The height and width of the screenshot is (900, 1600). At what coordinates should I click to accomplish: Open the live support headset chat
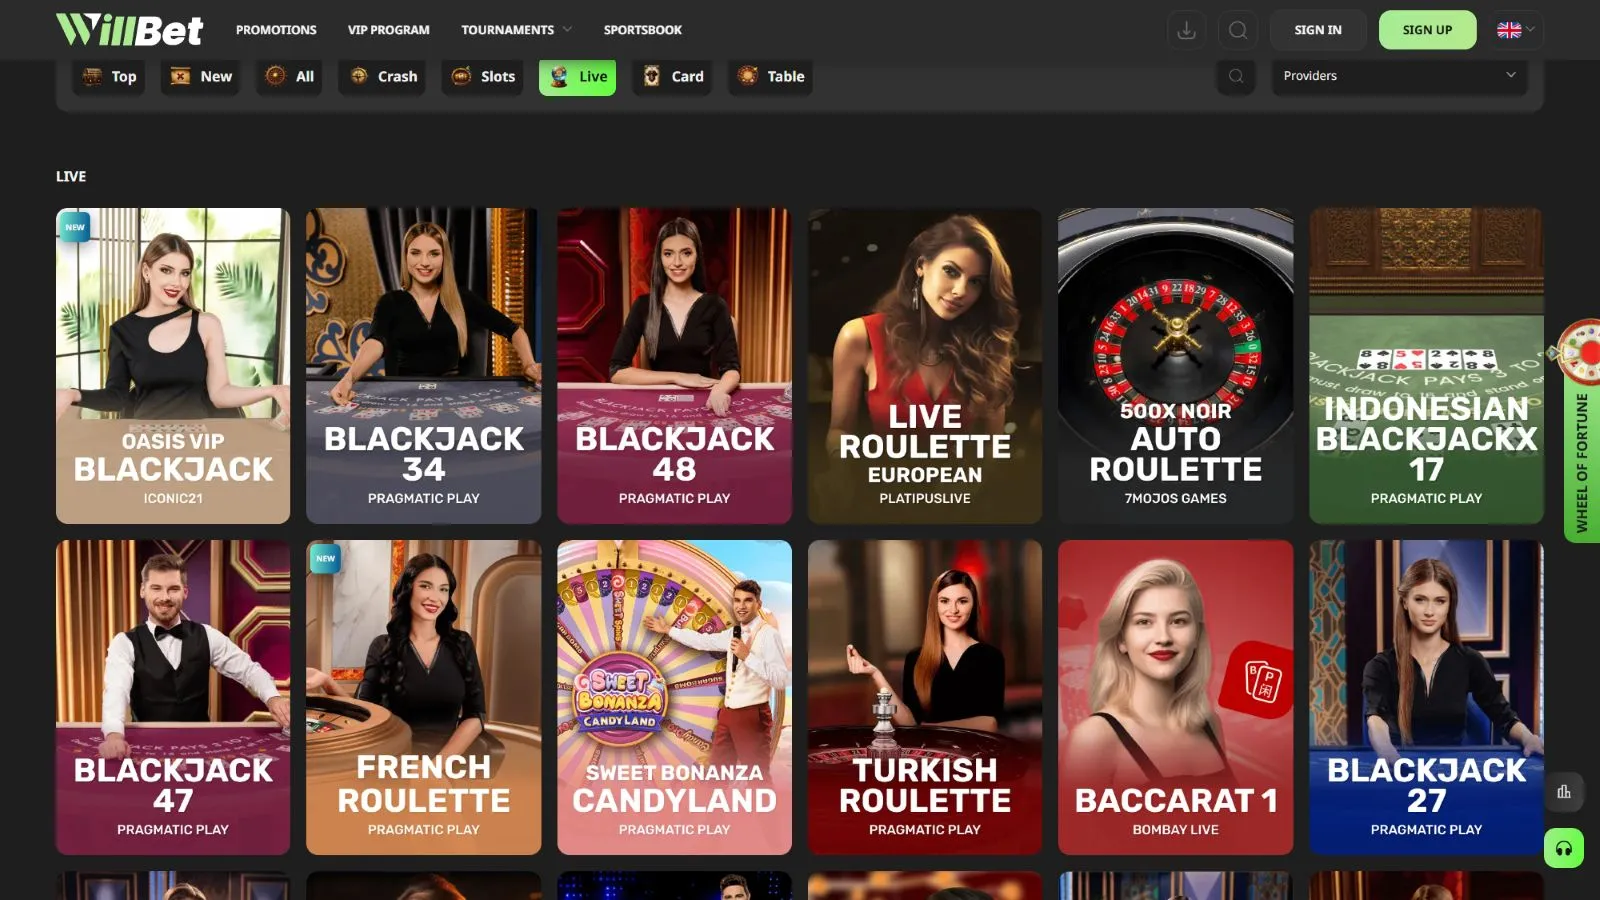1563,849
